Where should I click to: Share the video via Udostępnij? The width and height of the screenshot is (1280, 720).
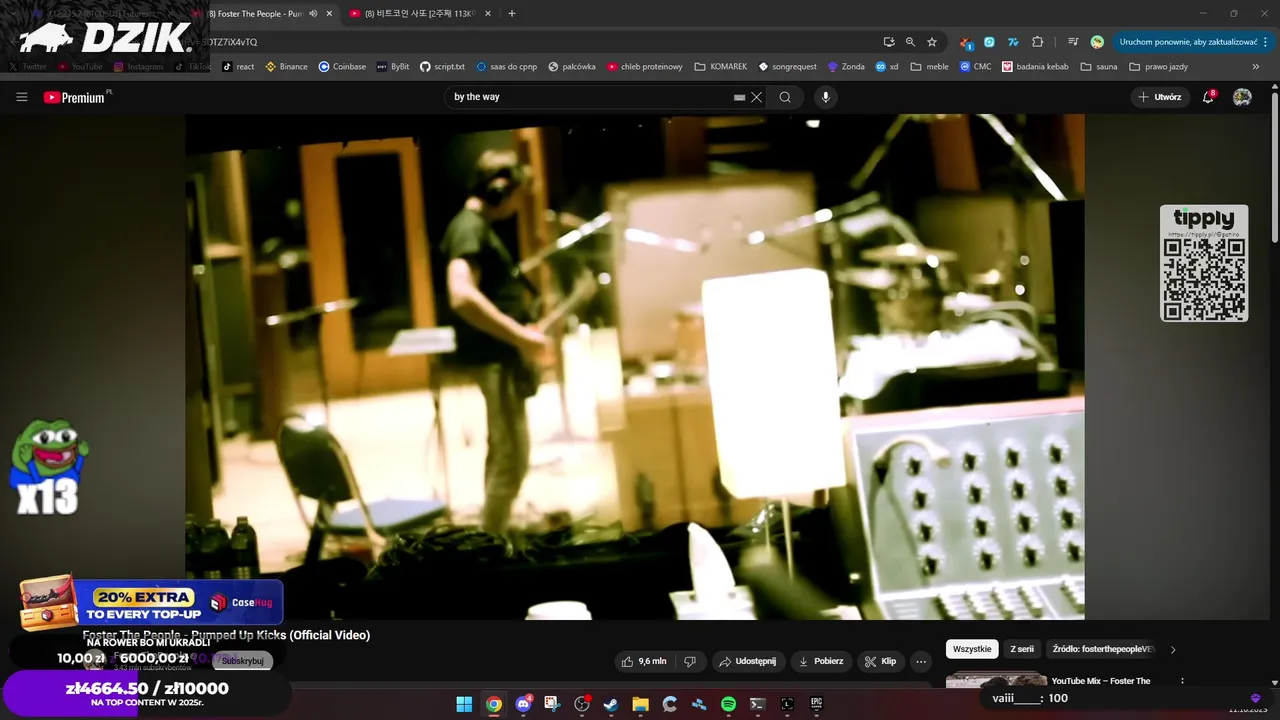747,661
